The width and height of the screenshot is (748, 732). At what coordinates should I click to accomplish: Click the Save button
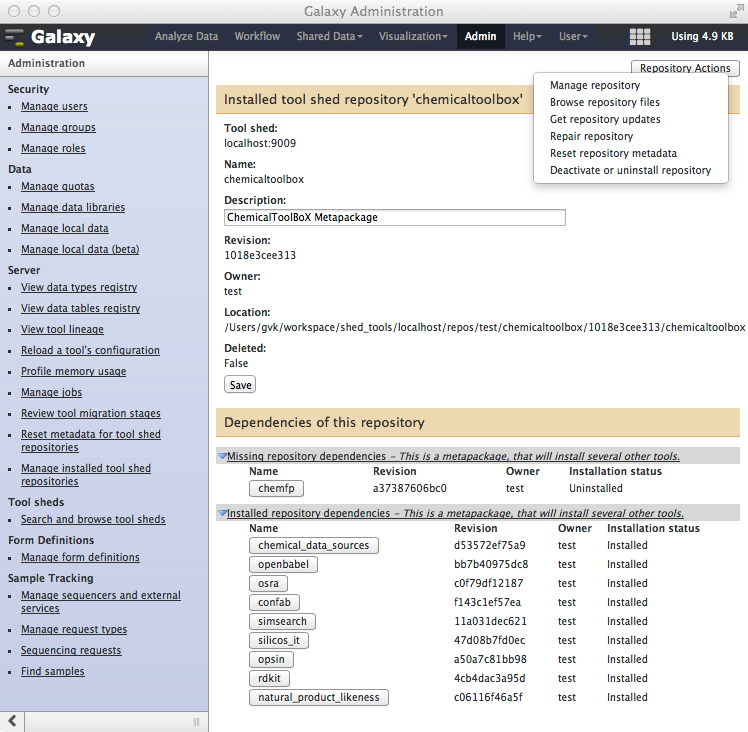click(240, 385)
